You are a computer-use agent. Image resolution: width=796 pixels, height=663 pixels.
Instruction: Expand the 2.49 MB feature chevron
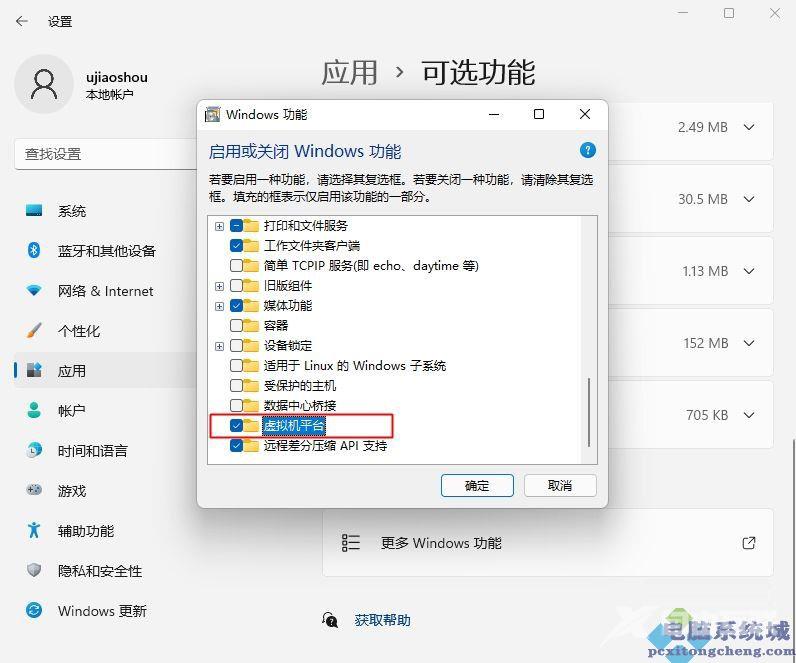pos(749,127)
